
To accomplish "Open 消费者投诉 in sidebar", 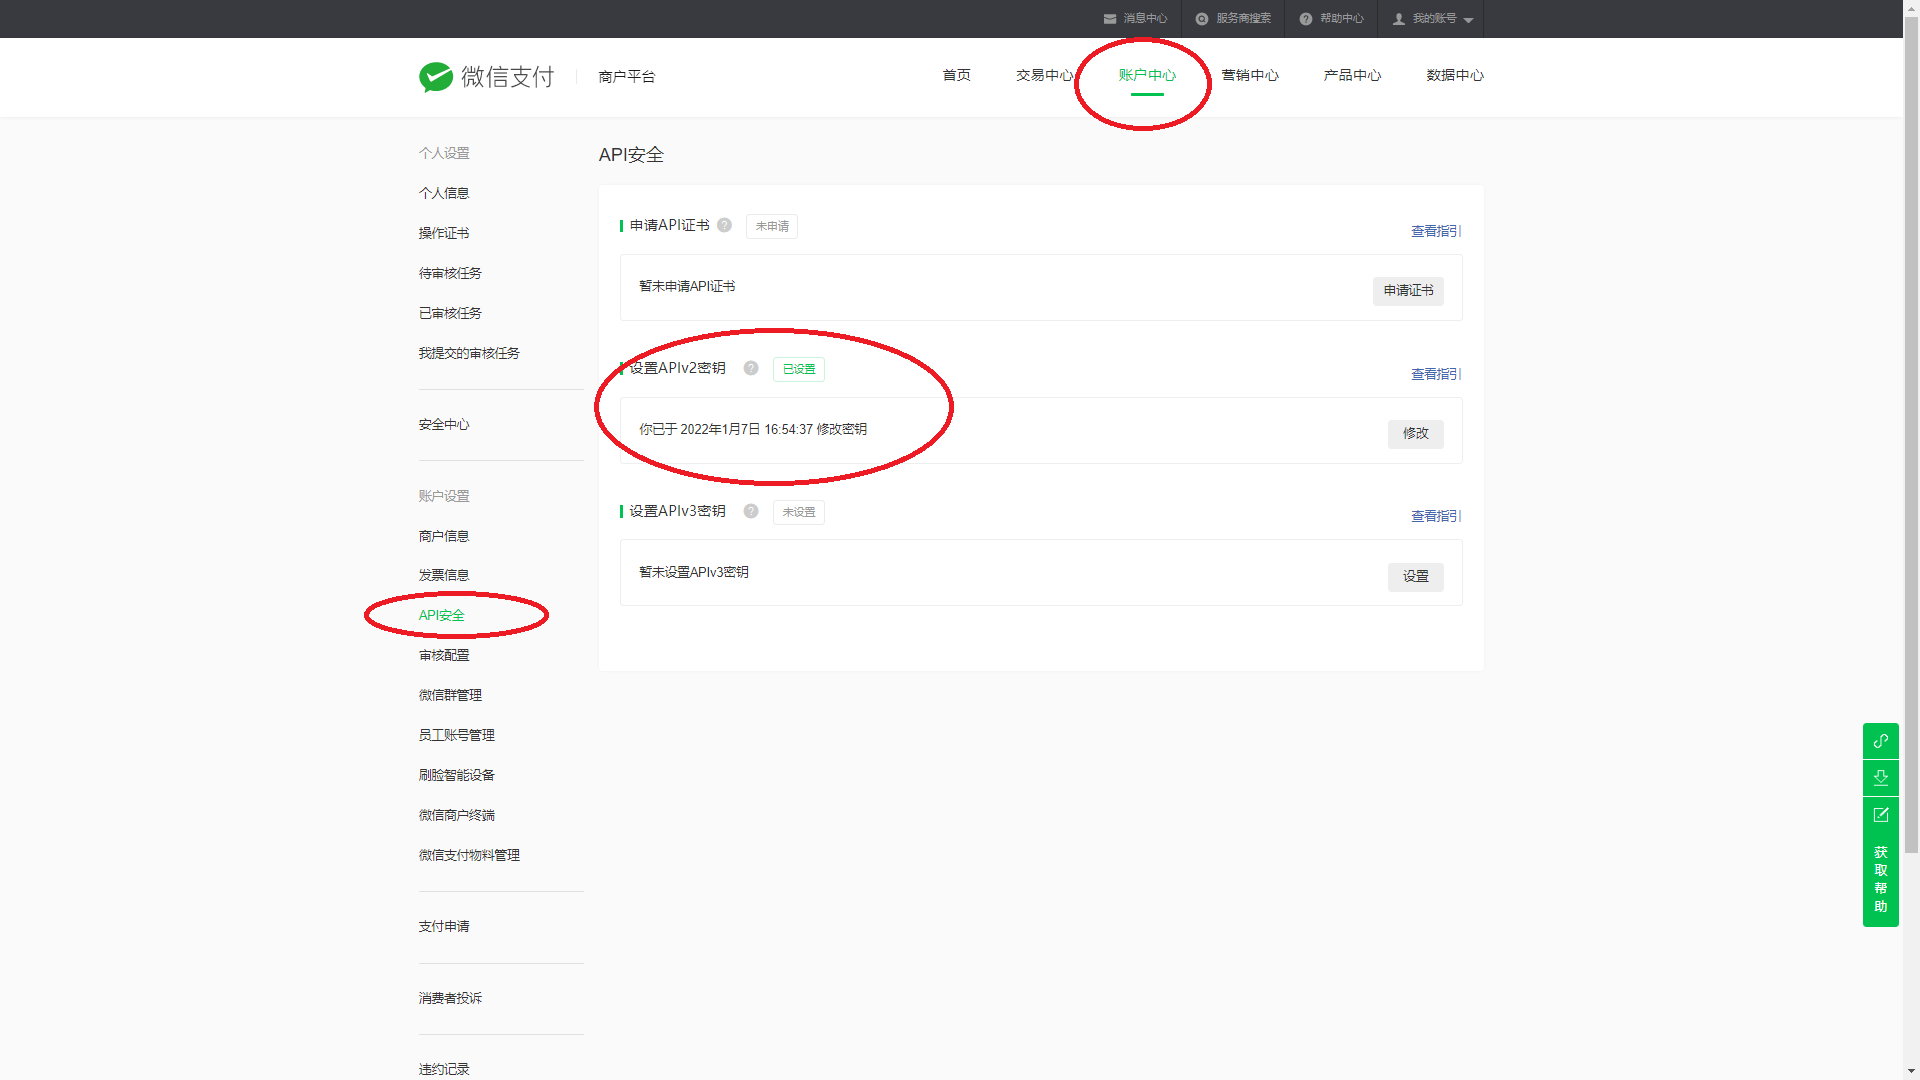I will coord(450,998).
